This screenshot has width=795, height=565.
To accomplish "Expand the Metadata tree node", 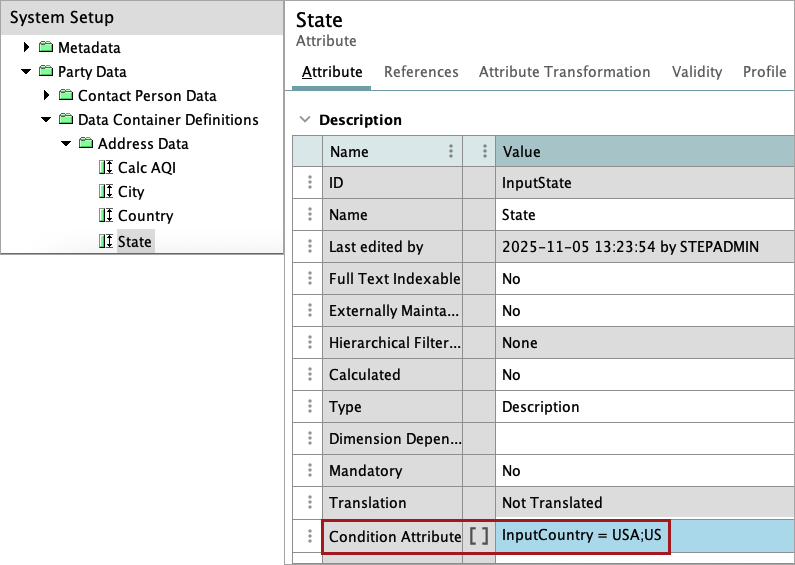I will tap(27, 48).
